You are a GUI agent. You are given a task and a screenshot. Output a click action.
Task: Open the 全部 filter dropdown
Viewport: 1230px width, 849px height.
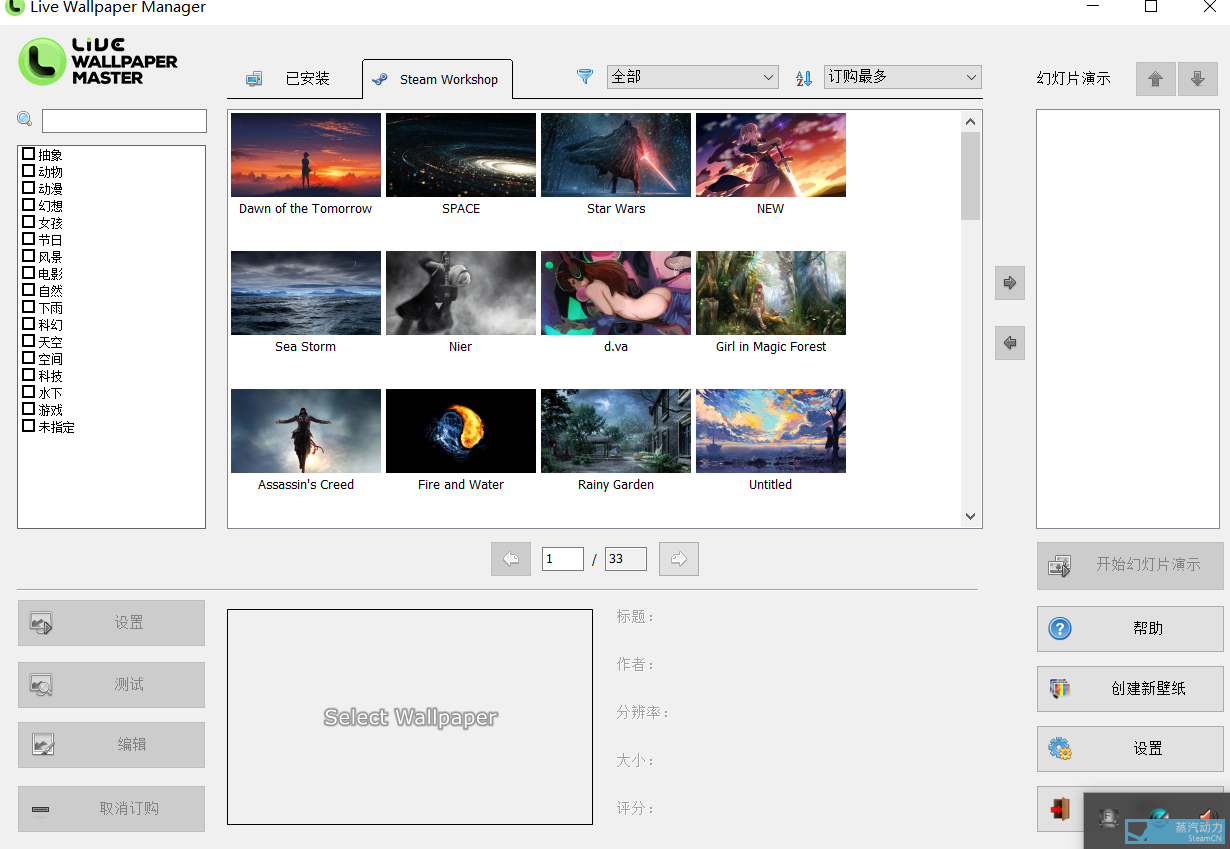click(x=692, y=77)
